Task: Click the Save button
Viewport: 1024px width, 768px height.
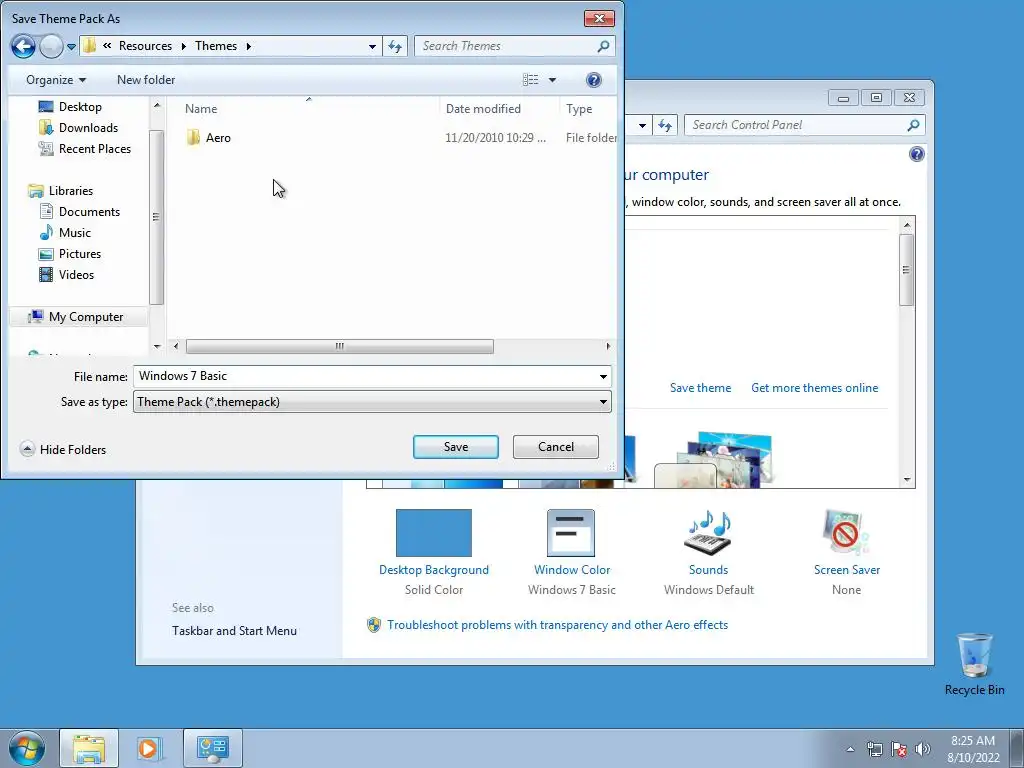Action: [455, 447]
